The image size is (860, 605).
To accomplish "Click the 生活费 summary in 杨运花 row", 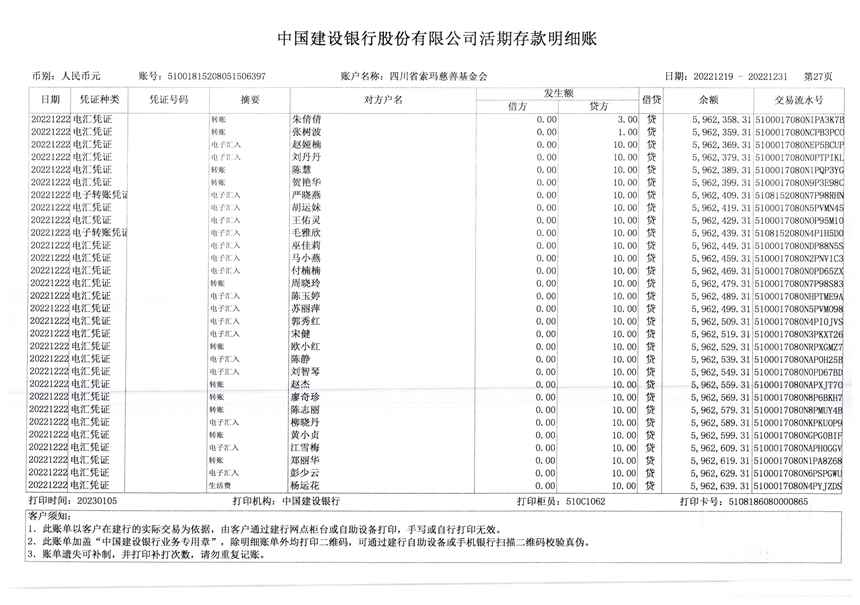I will click(x=219, y=485).
